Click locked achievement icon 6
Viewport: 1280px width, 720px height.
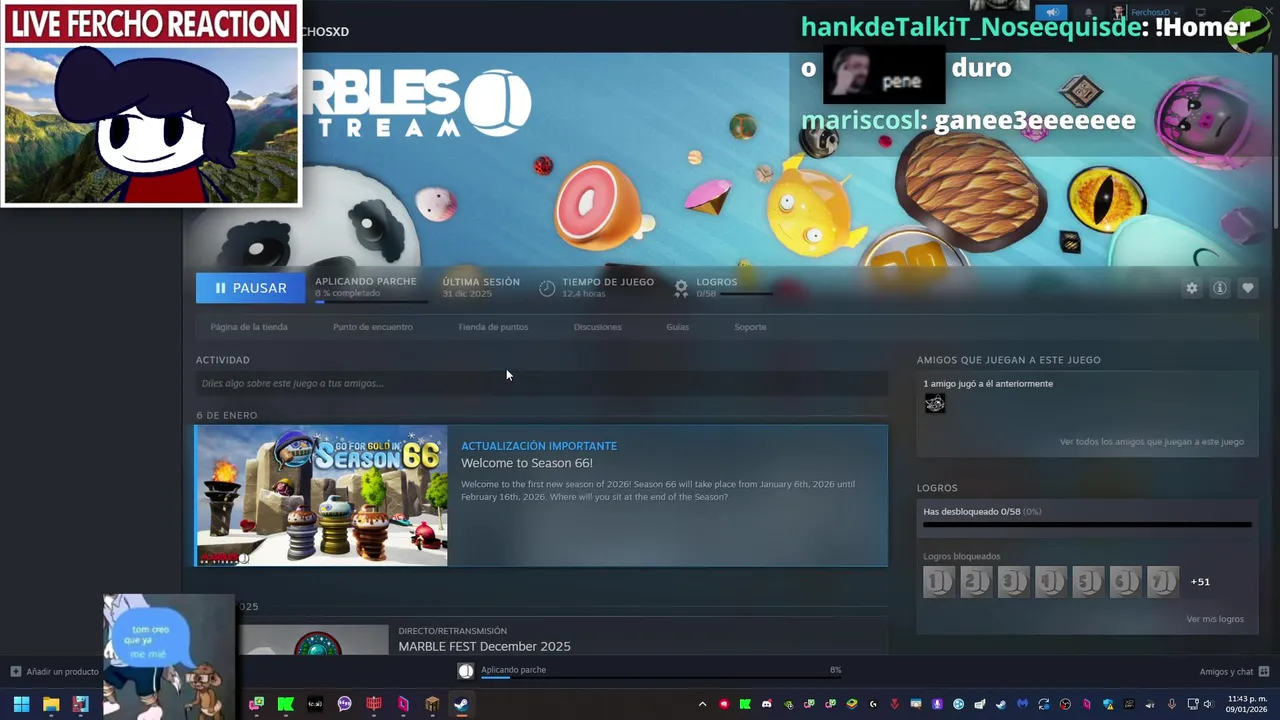click(x=1125, y=581)
